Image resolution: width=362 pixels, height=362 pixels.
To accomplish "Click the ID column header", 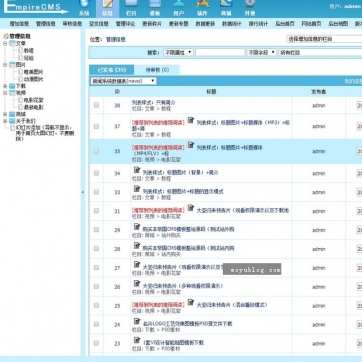I will [x=117, y=91].
